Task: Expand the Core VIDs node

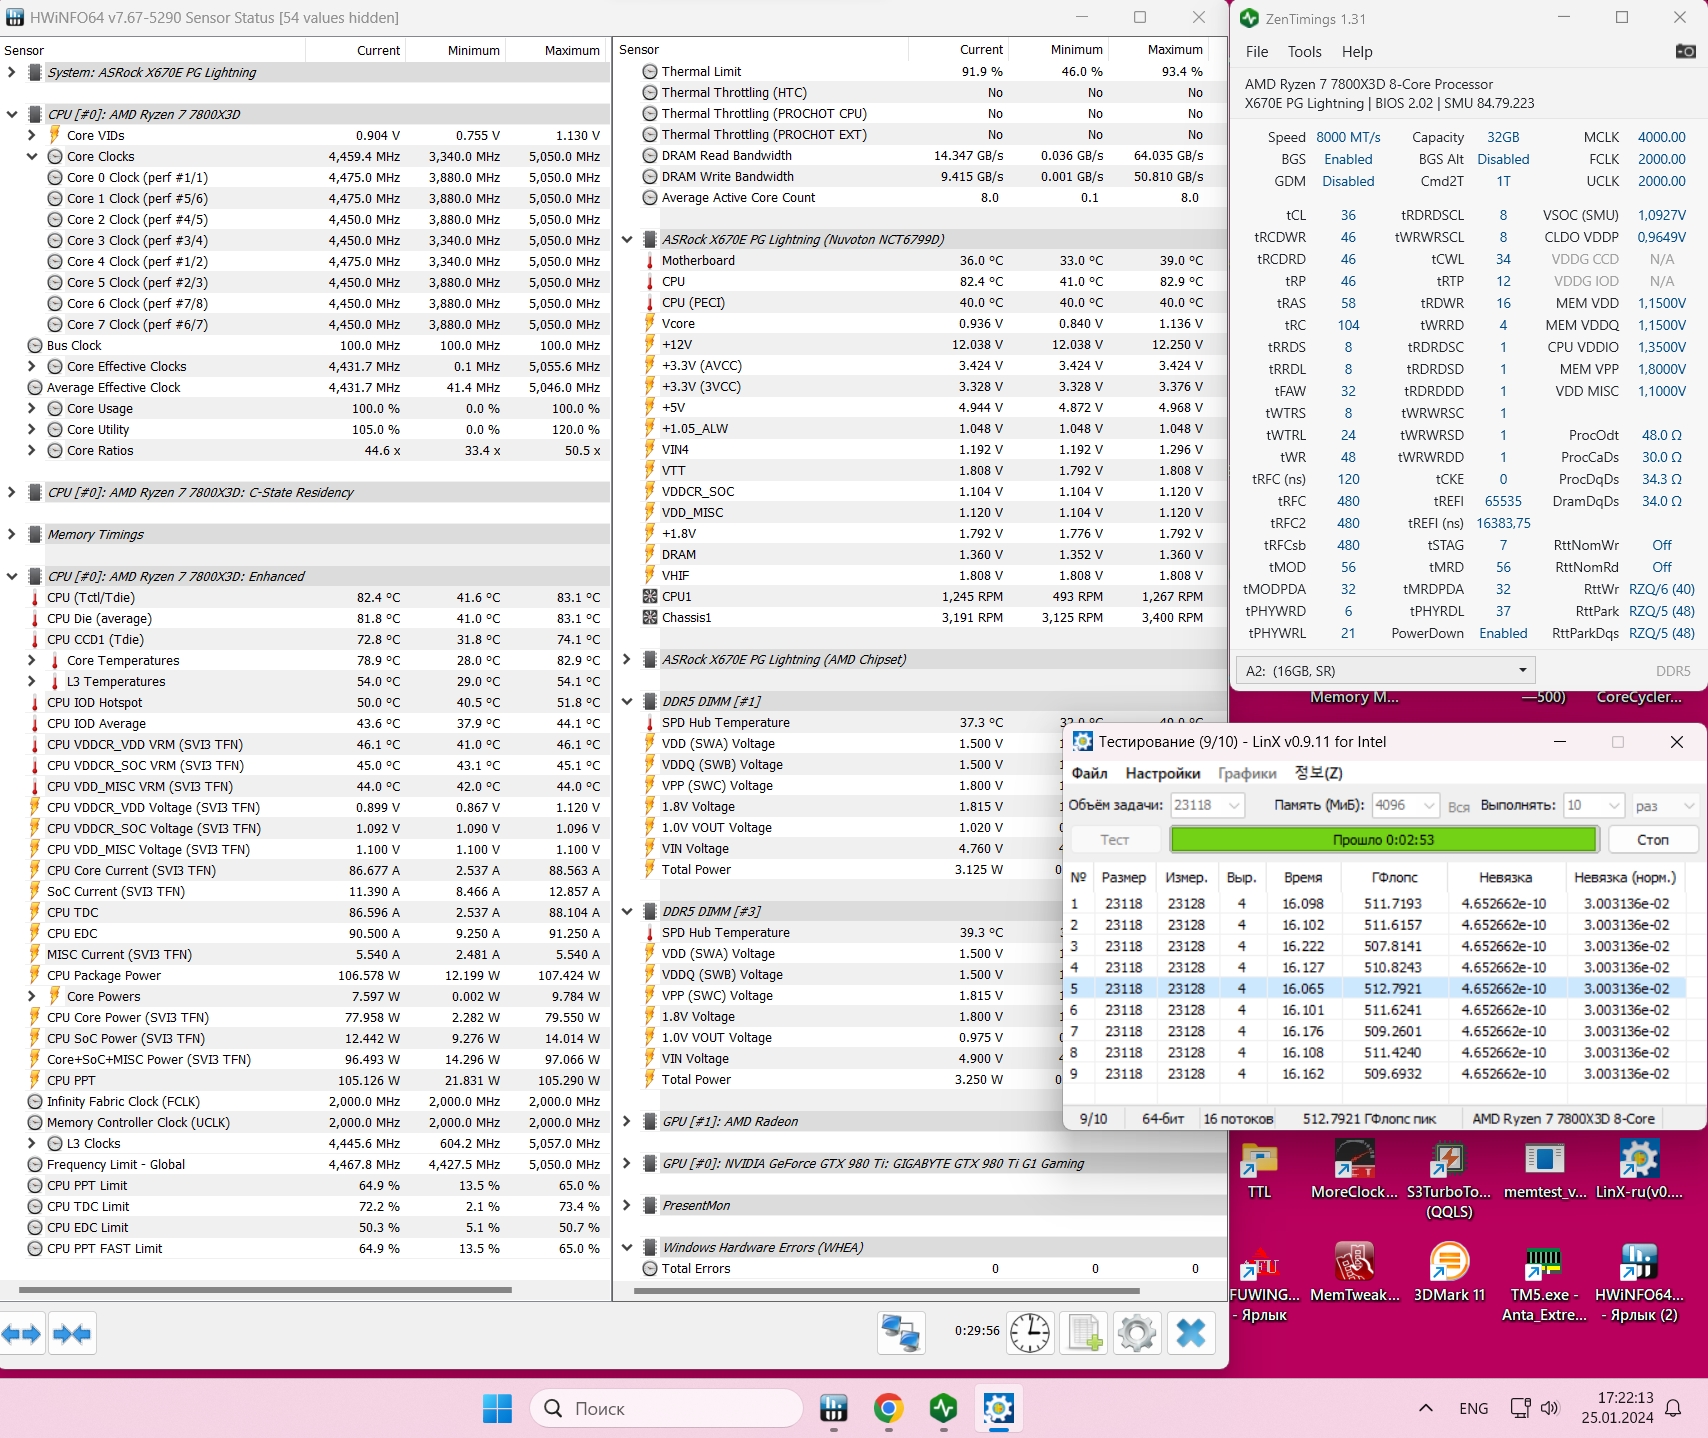Action: tap(32, 135)
